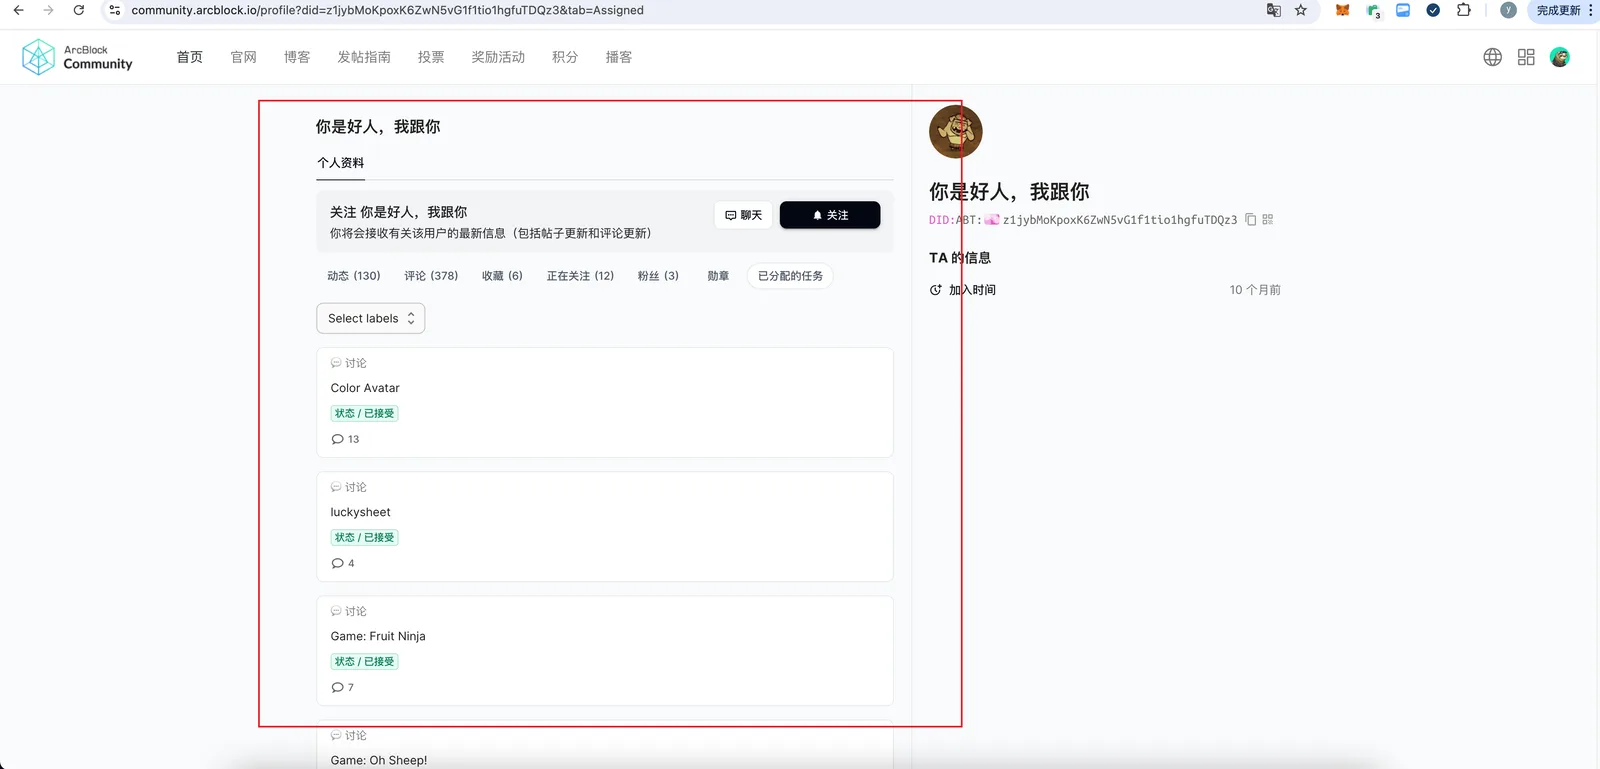
Task: Open the luckysheet discussion
Action: point(361,512)
